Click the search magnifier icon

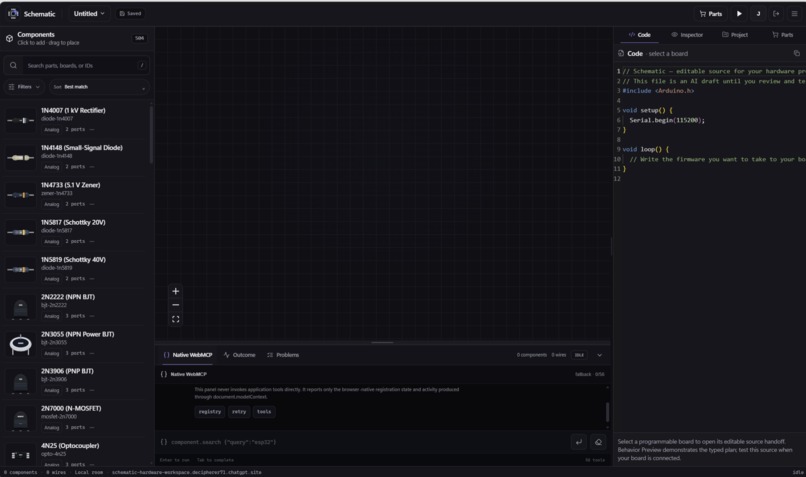coord(13,65)
